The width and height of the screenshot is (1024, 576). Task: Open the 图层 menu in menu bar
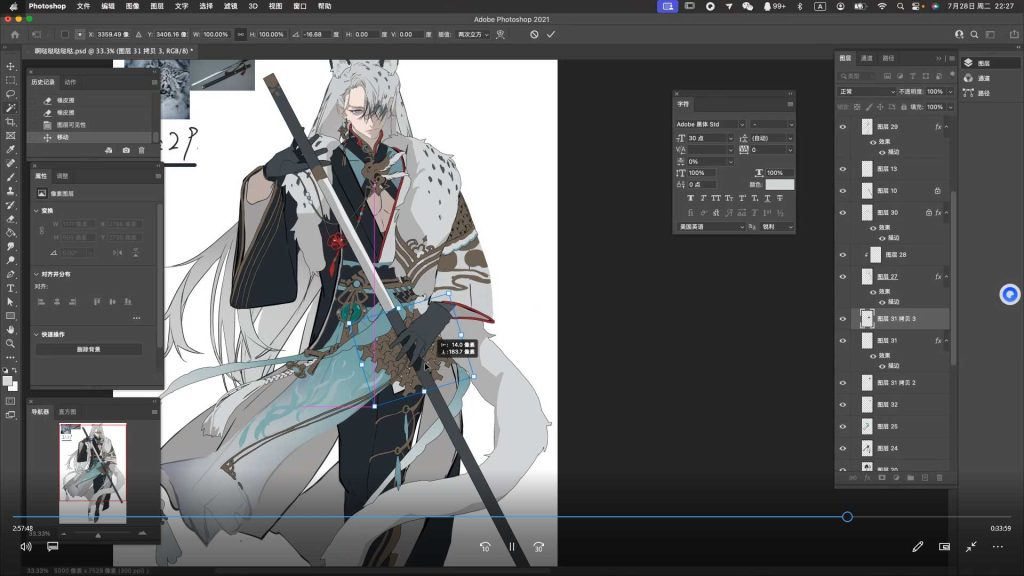(157, 6)
